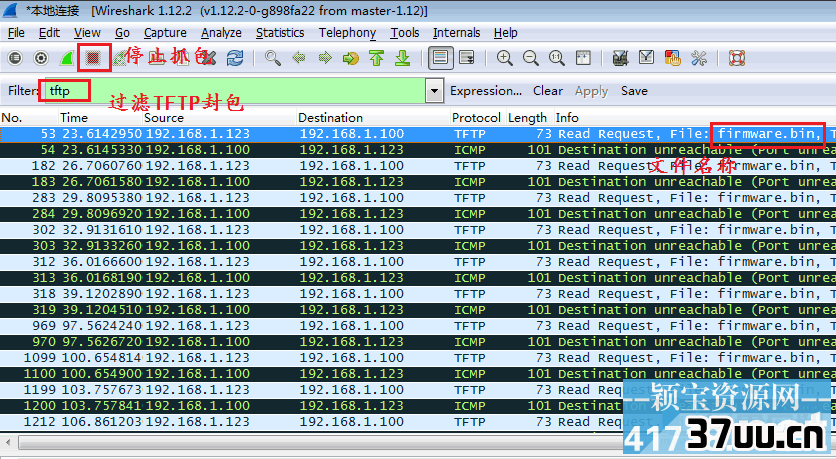Open display filters dialog icon
Image resolution: width=836 pixels, height=459 pixels.
pos(646,58)
